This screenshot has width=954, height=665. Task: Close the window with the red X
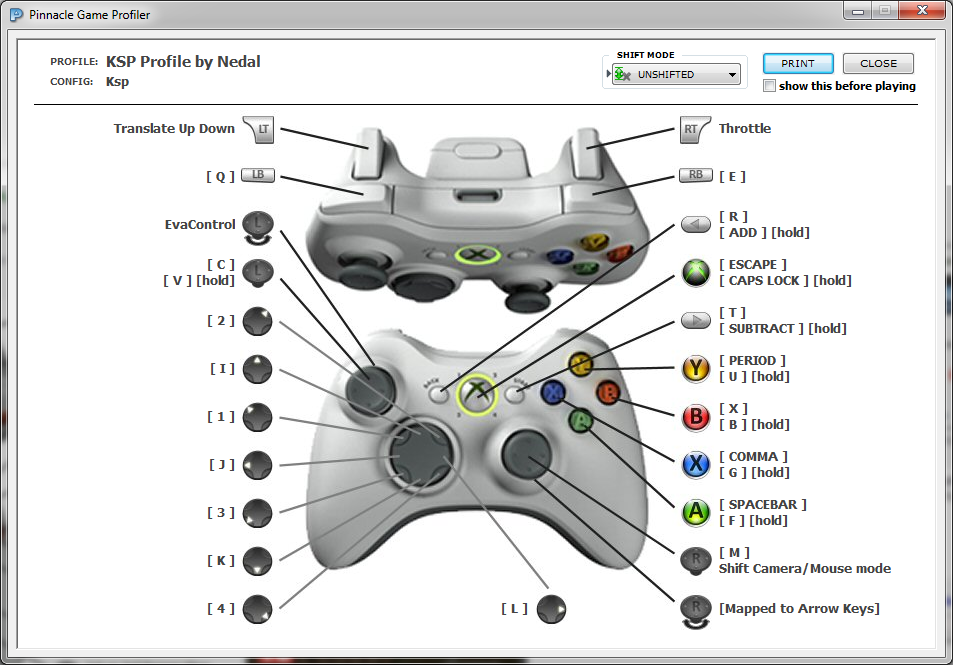click(922, 10)
